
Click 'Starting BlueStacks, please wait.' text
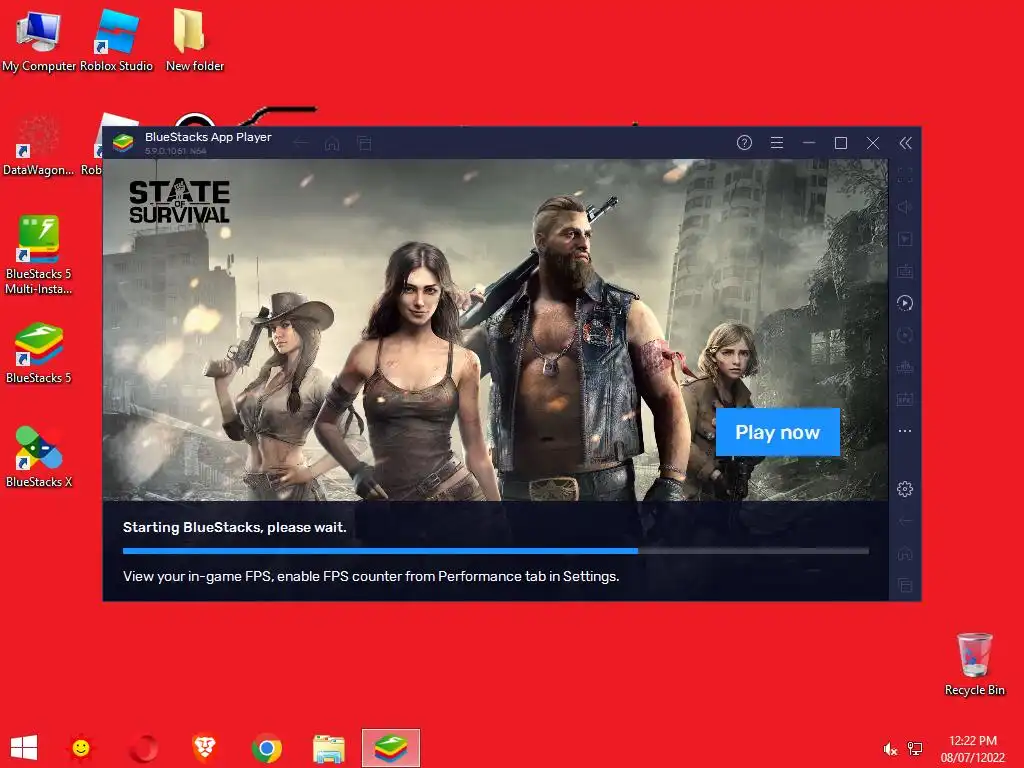pyautogui.click(x=234, y=527)
